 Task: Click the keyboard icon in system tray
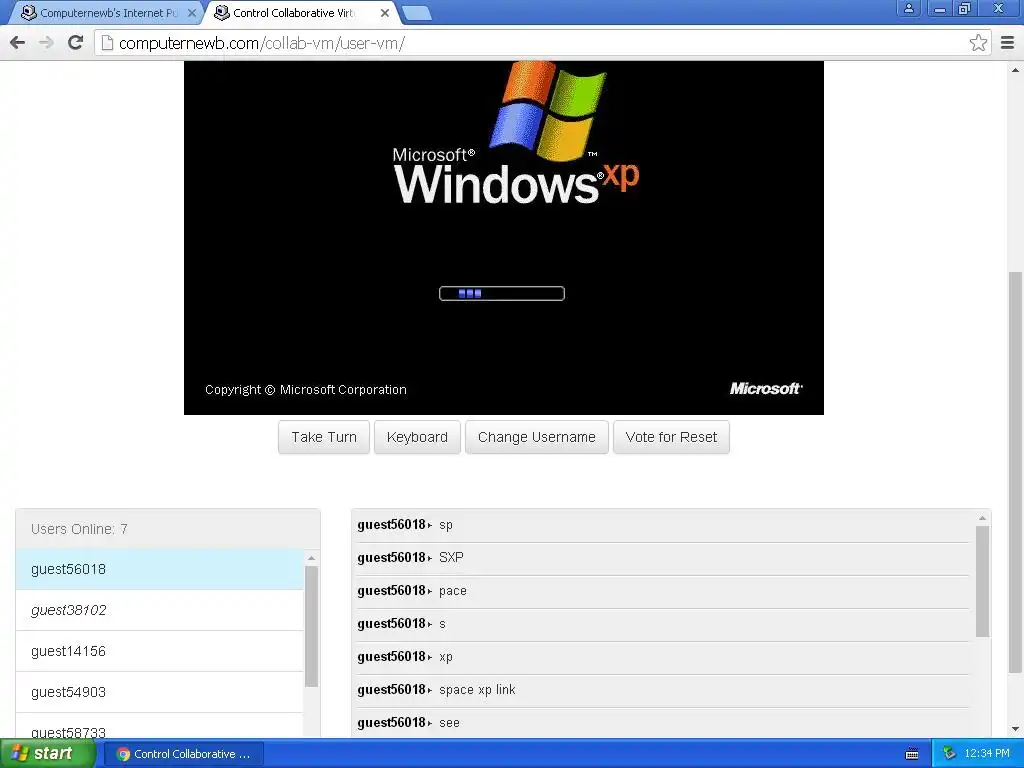(912, 754)
